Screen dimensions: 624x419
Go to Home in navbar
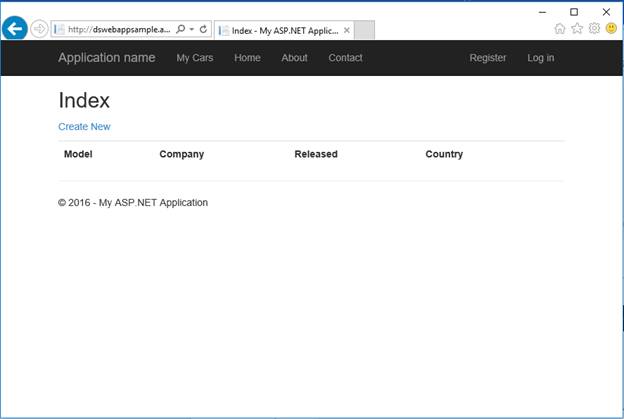tap(248, 58)
